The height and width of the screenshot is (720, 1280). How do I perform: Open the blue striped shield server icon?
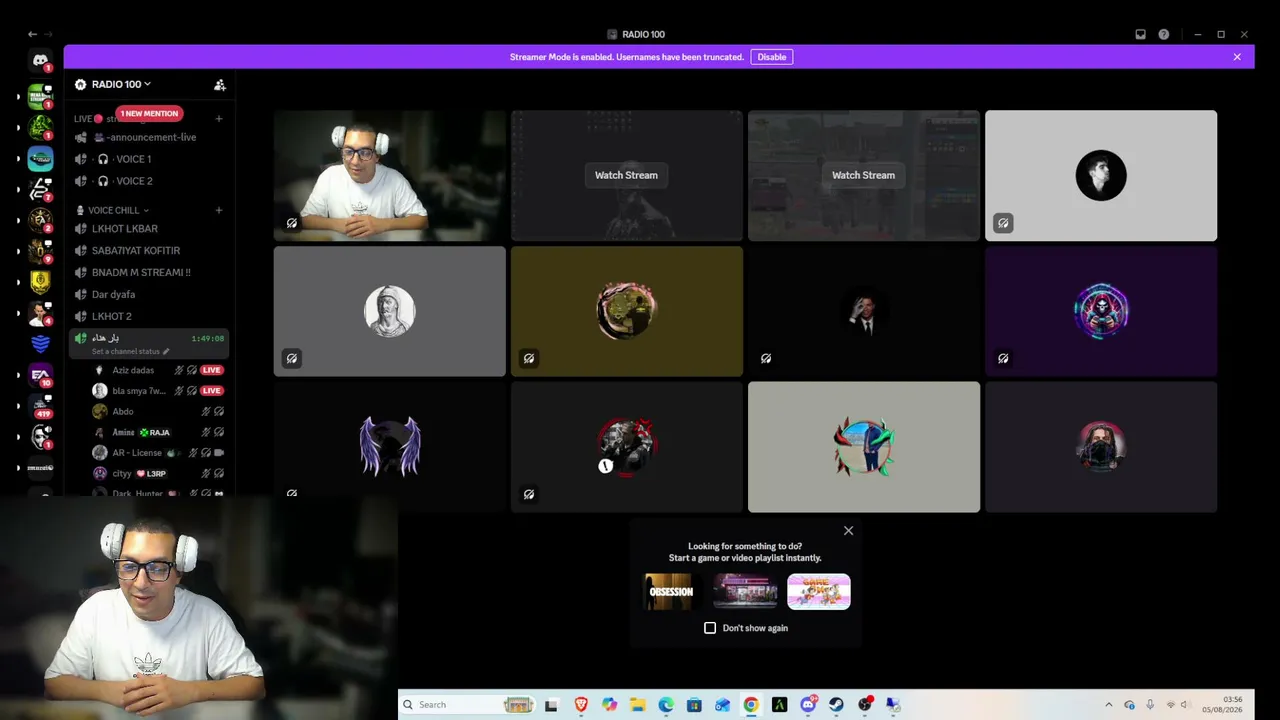(x=40, y=344)
